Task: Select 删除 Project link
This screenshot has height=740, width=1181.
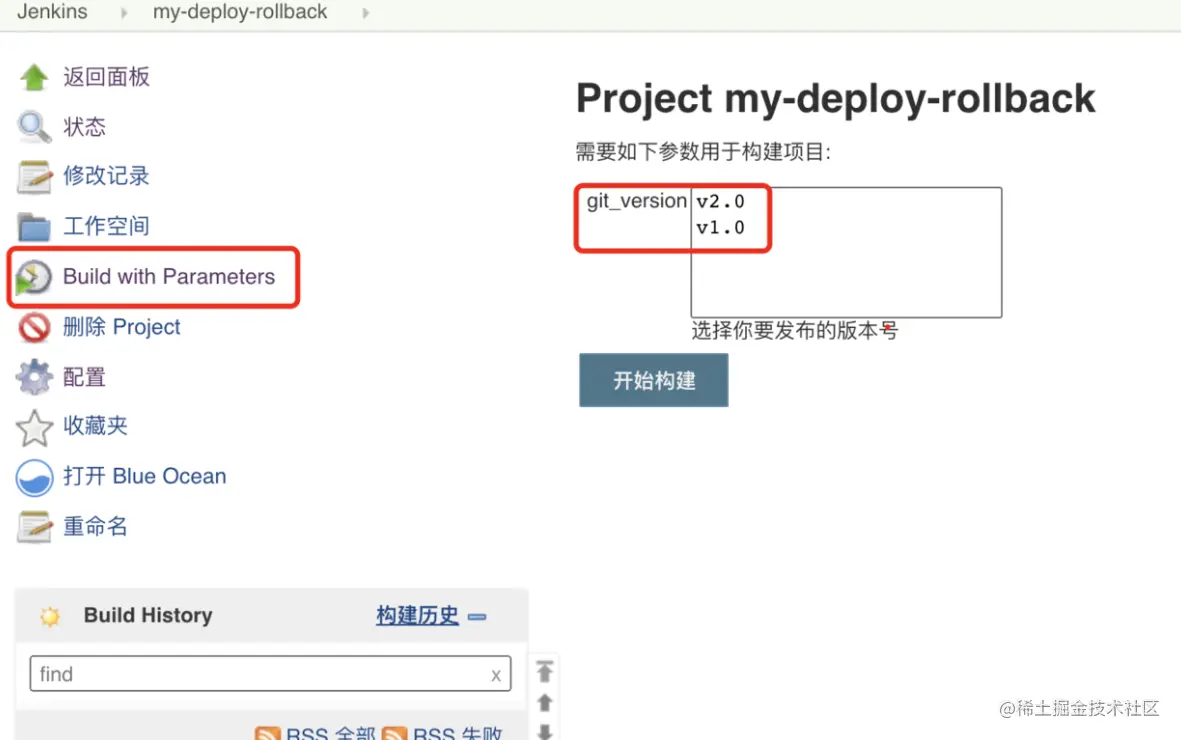Action: [121, 327]
